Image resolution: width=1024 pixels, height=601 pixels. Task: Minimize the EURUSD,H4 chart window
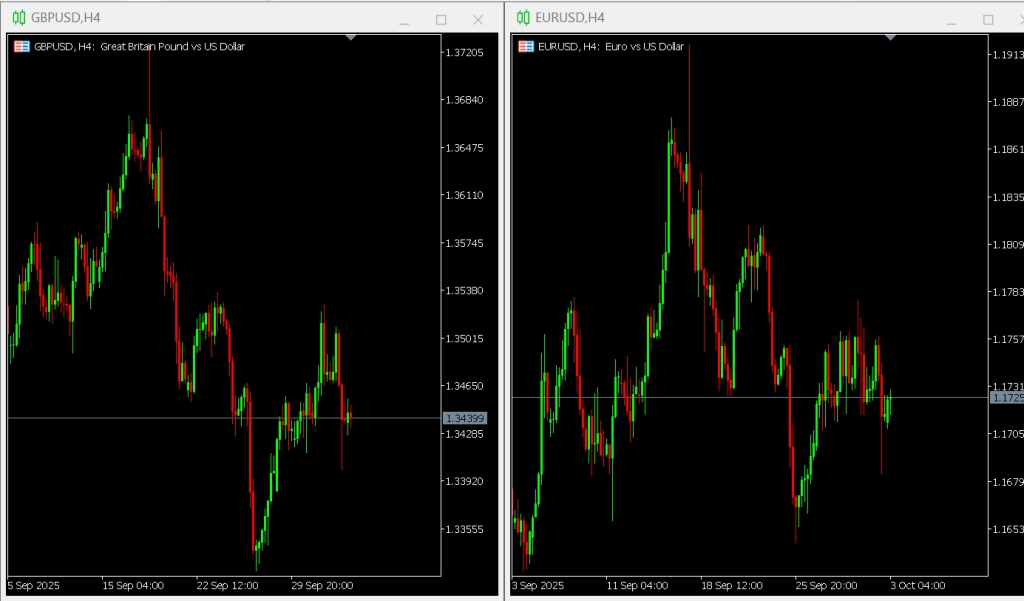[951, 20]
